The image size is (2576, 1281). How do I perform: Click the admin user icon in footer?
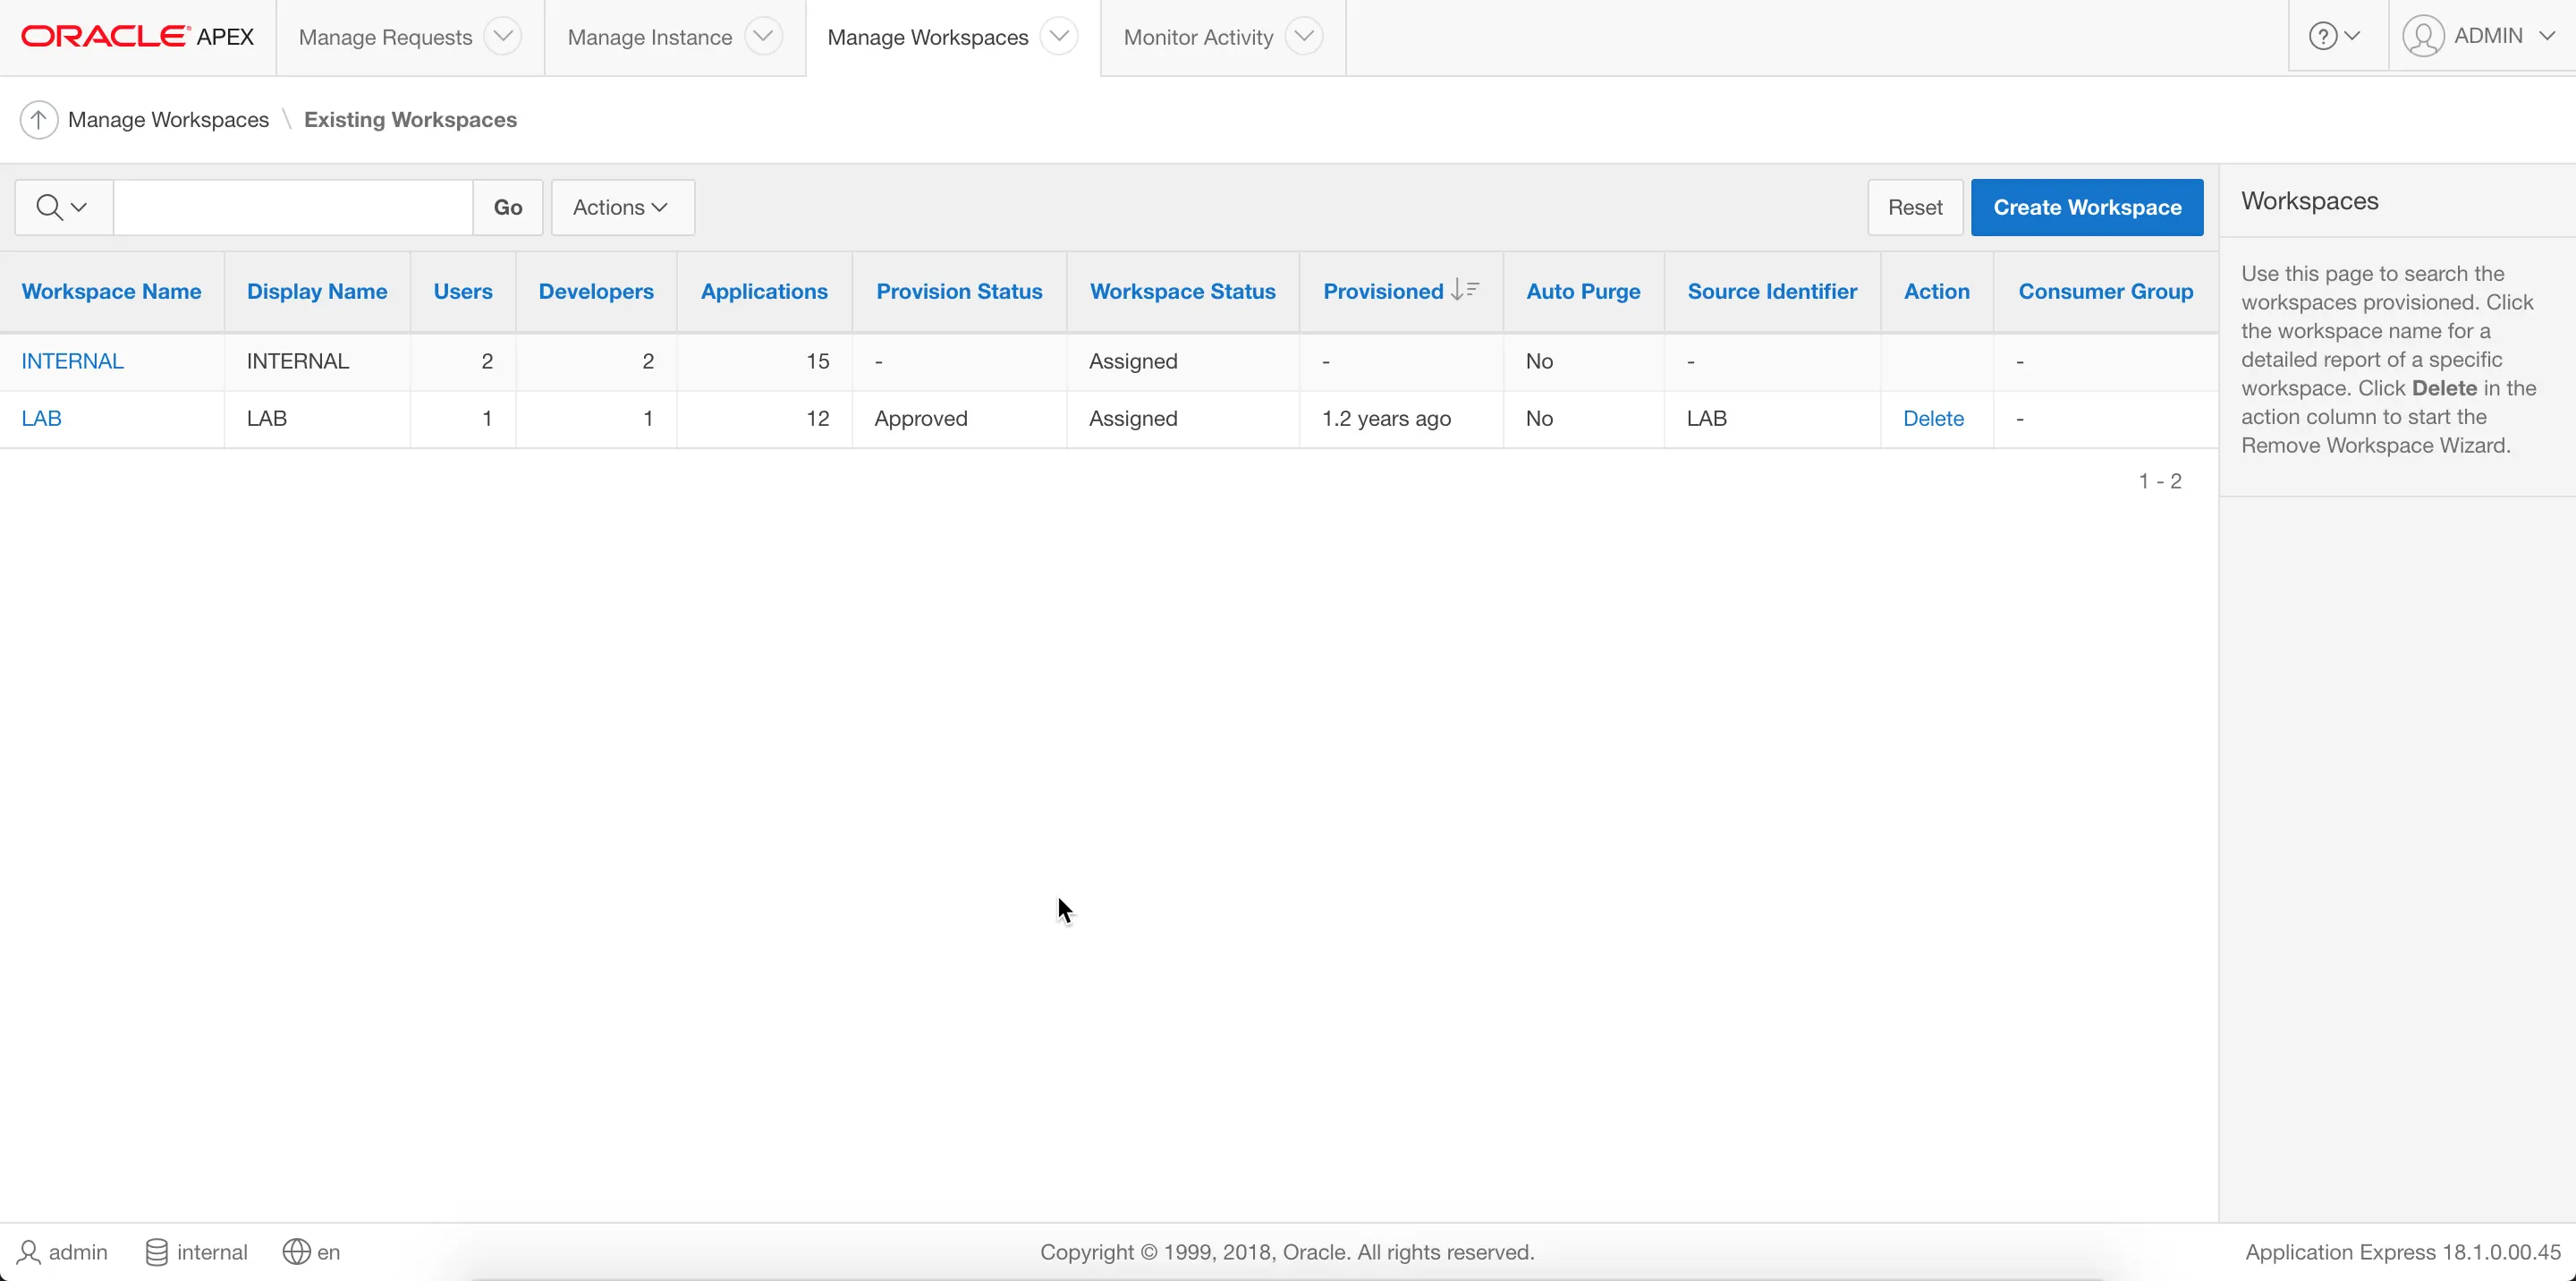click(29, 1252)
